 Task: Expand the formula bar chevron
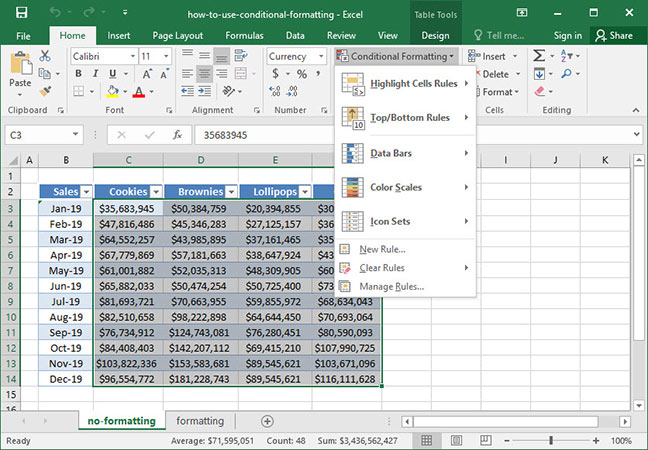(636, 134)
